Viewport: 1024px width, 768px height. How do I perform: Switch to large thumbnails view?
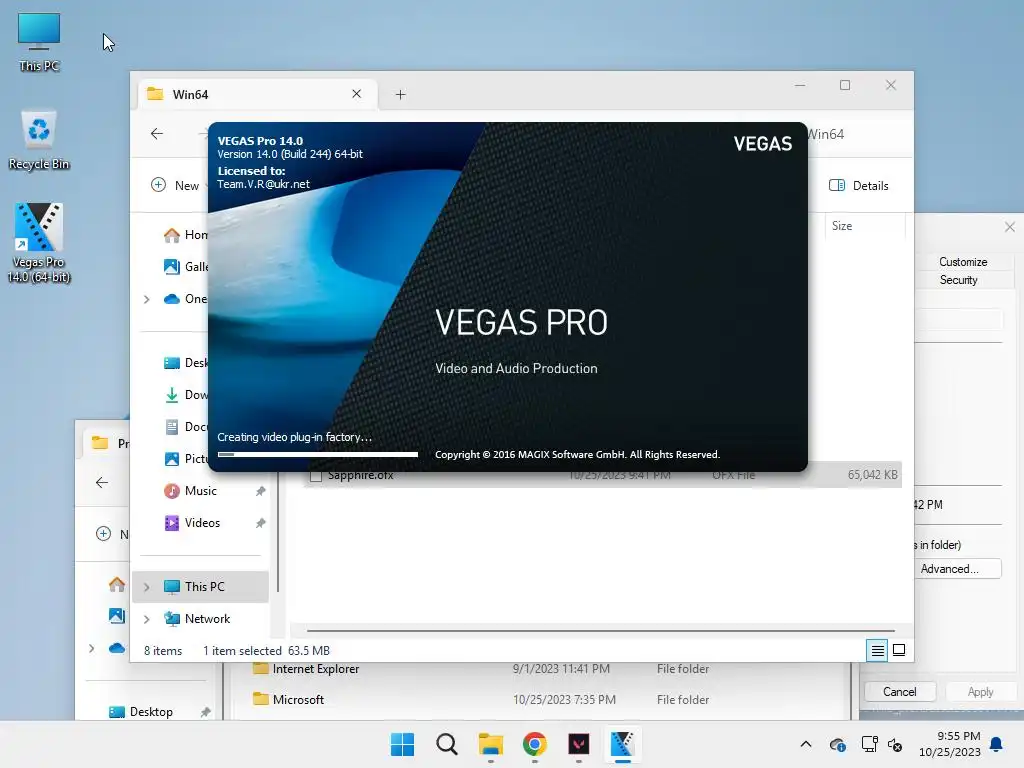[x=899, y=650]
